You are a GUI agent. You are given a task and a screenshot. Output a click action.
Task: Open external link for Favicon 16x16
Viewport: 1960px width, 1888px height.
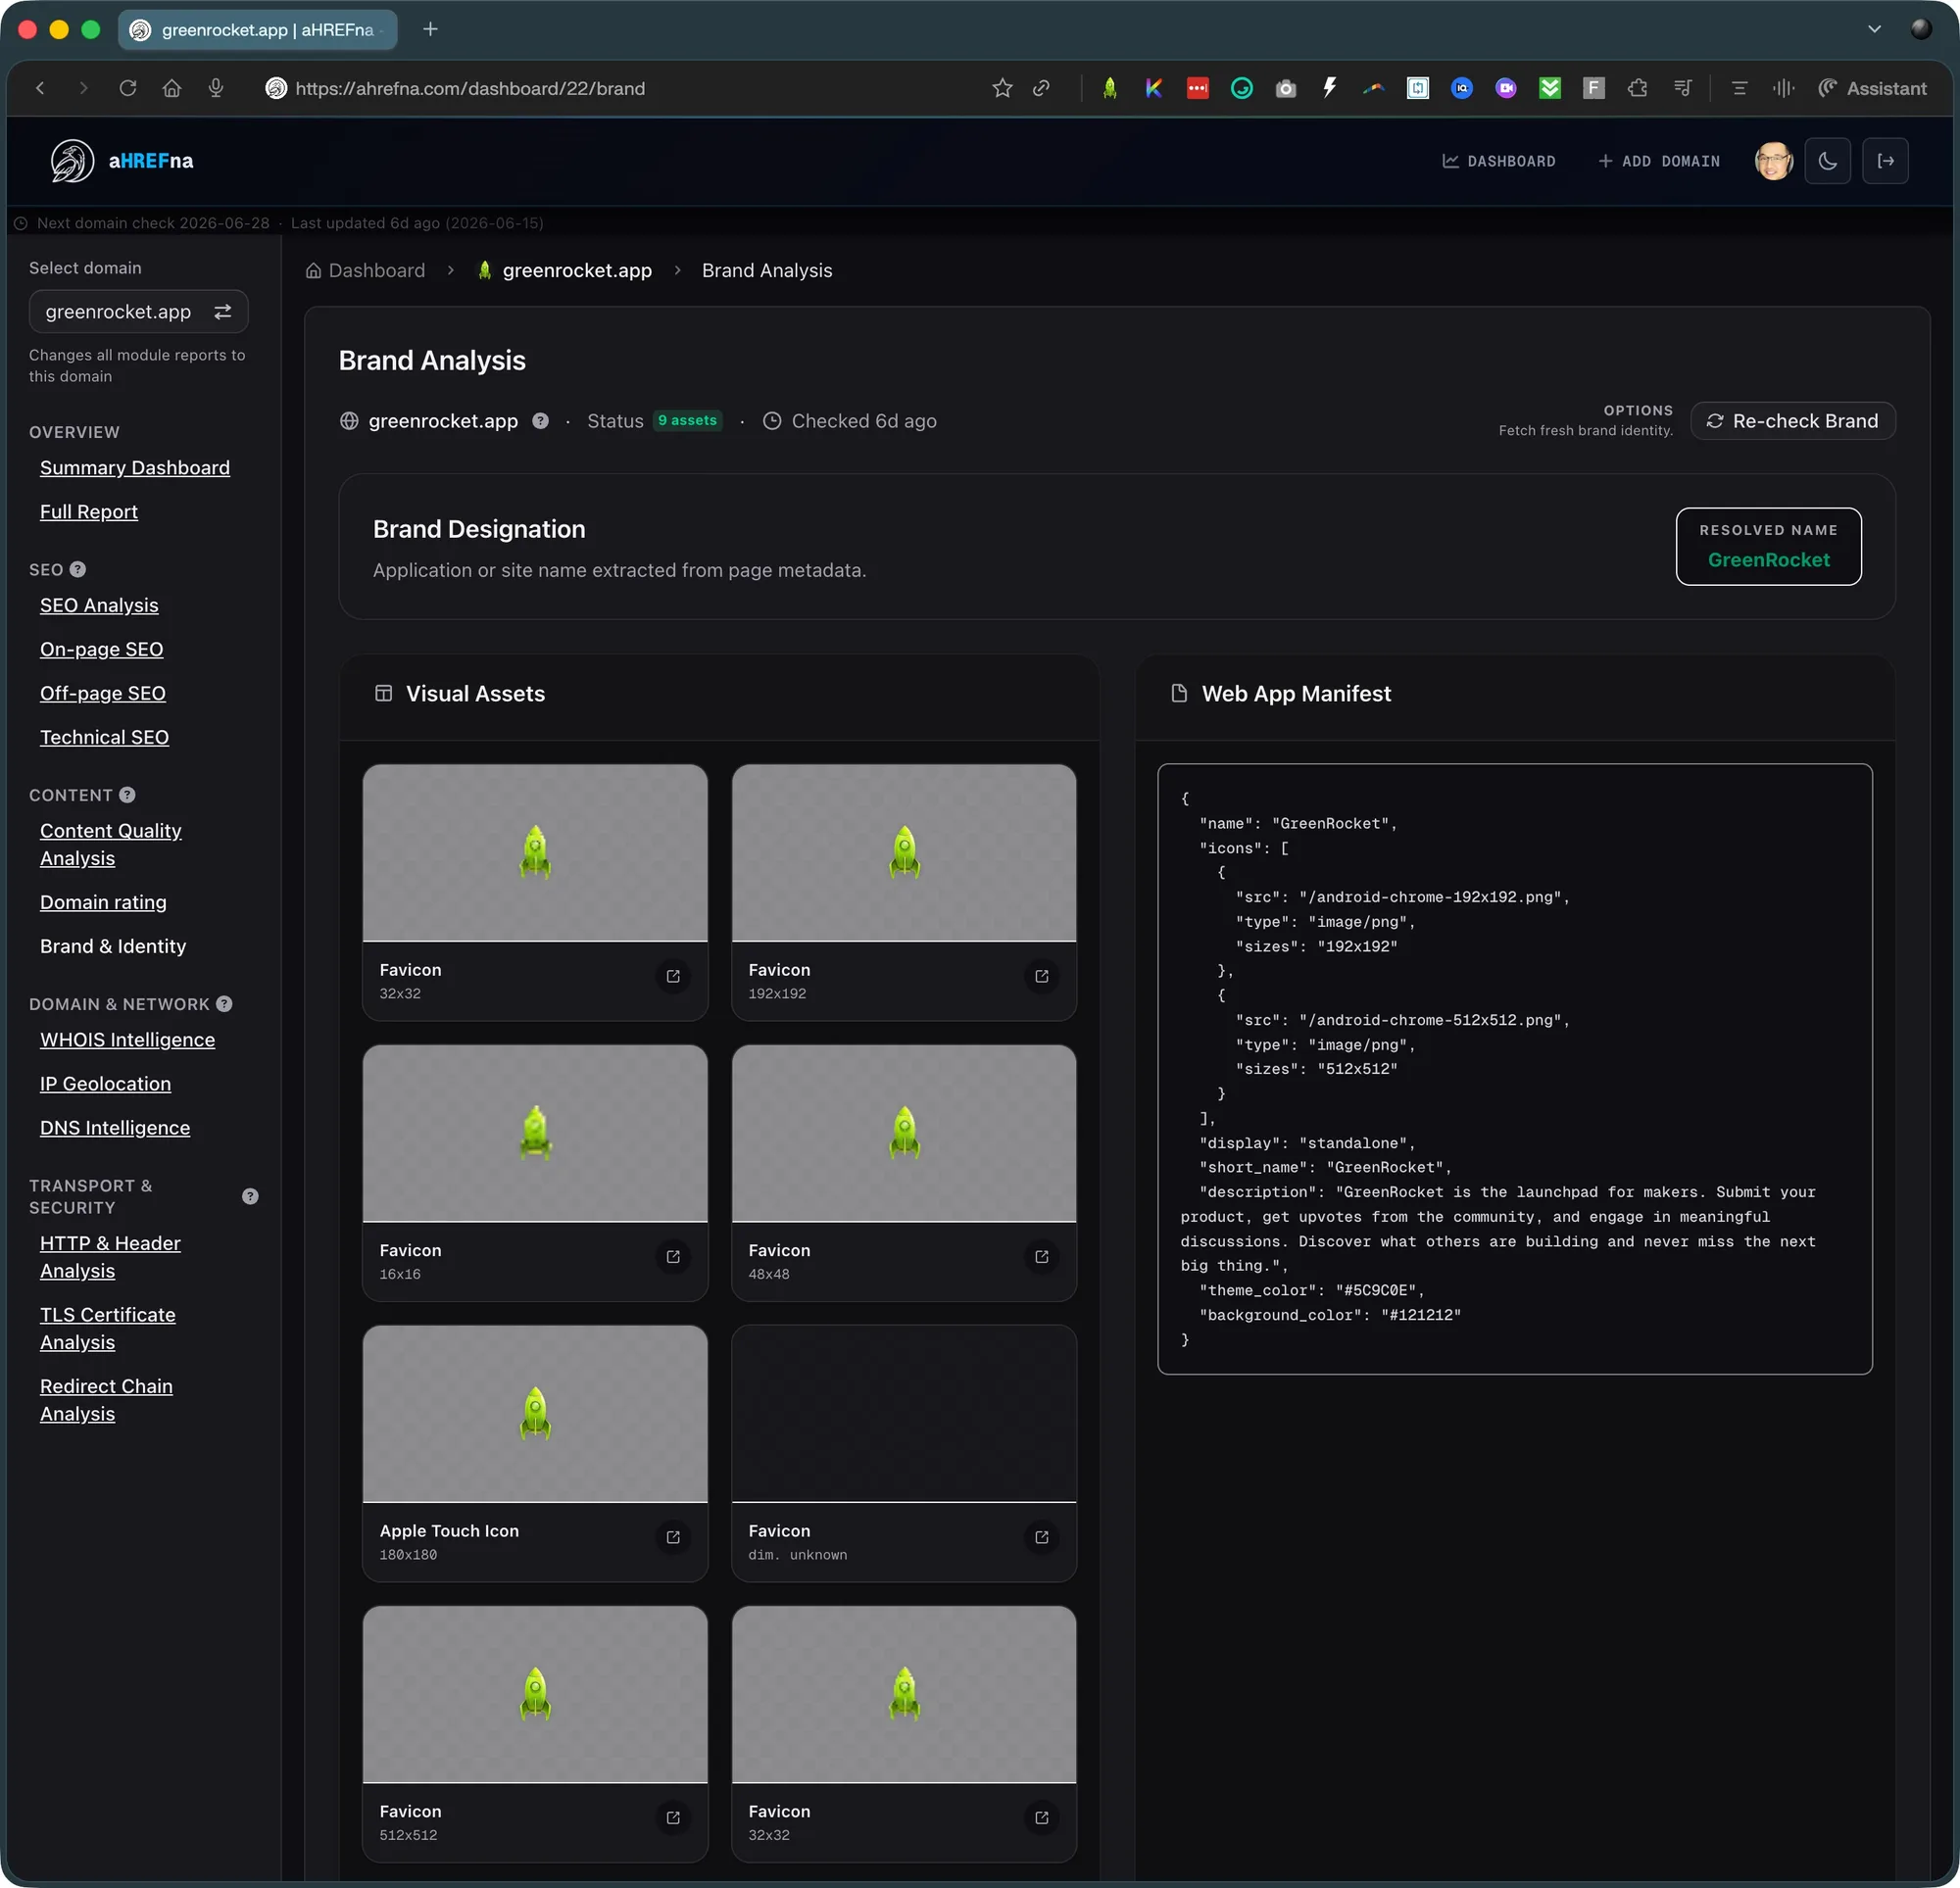tap(673, 1257)
